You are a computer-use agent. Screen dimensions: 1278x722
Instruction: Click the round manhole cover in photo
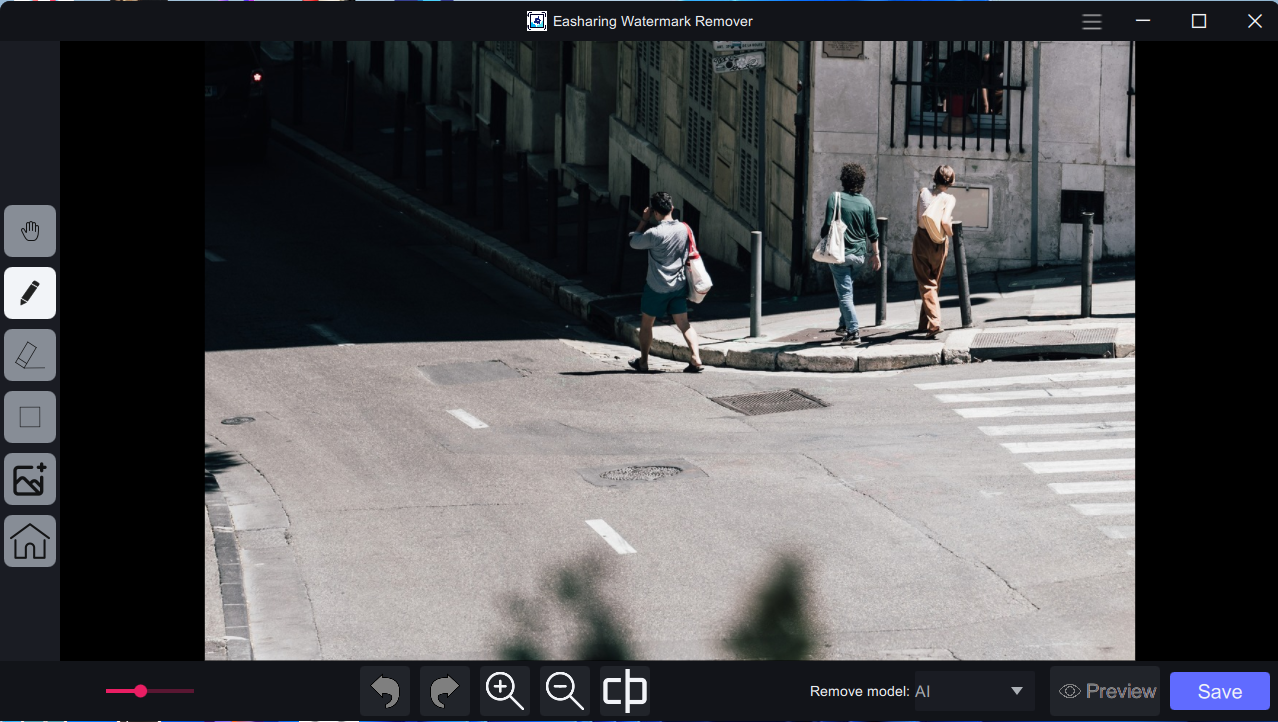pos(640,473)
